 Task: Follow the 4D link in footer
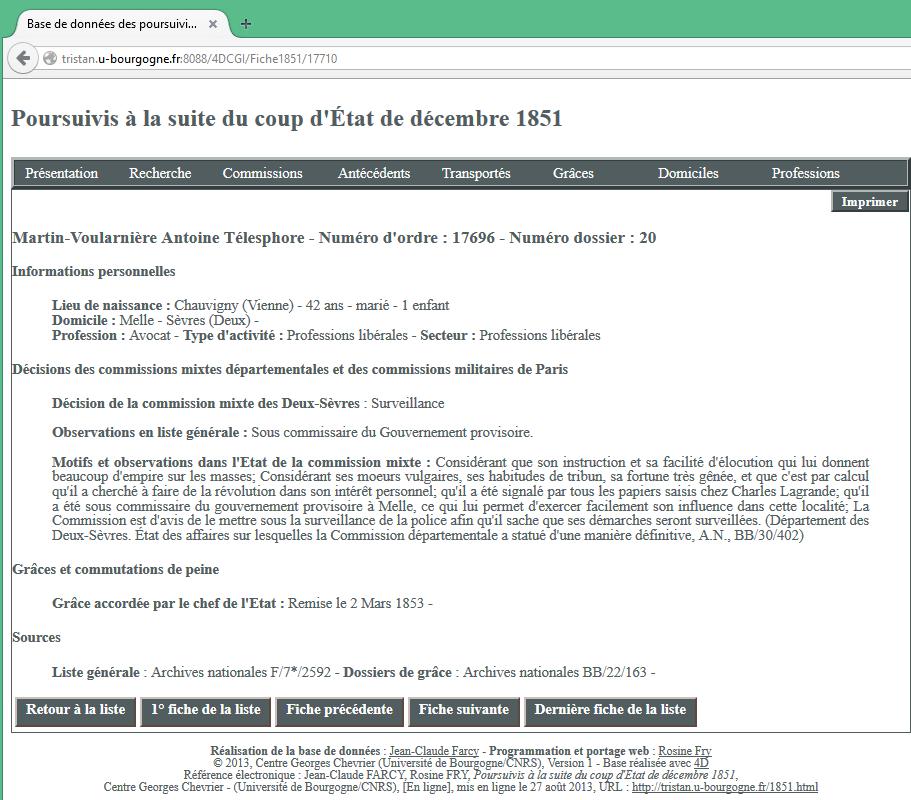tap(701, 763)
